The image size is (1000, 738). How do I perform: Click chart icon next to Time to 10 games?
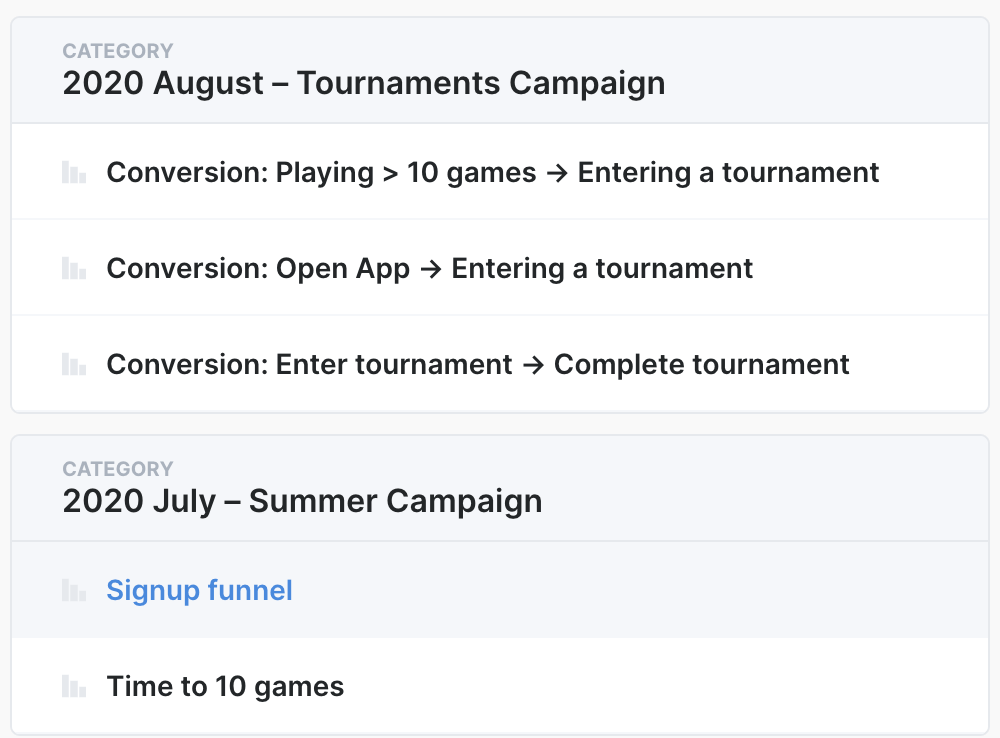(x=74, y=687)
